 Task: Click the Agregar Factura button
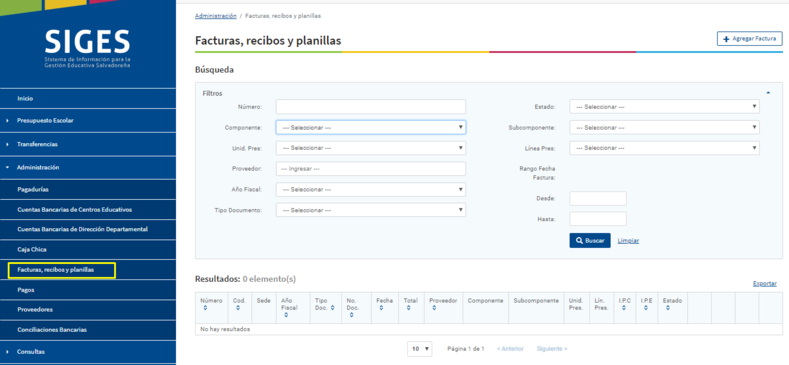[750, 39]
